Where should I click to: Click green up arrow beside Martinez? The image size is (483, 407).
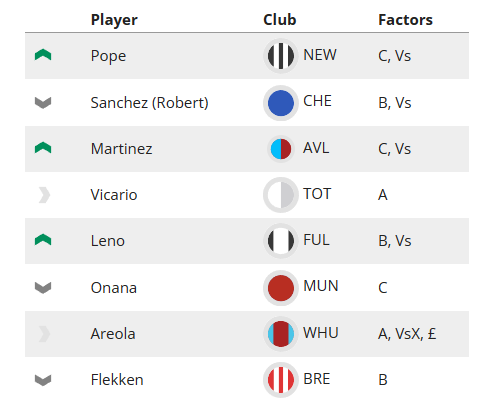[43, 148]
